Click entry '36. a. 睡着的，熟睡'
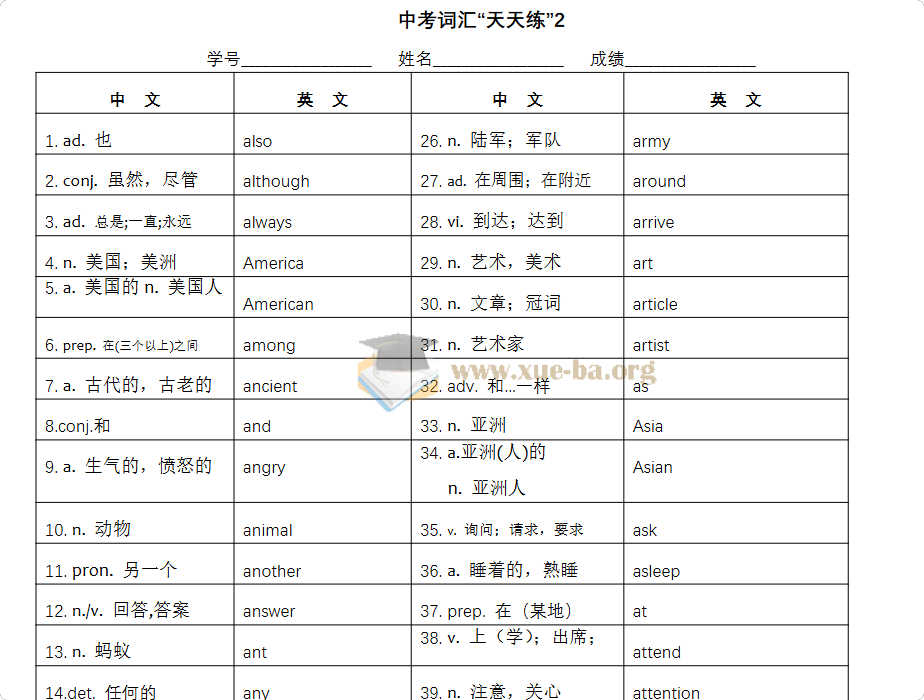 point(499,570)
